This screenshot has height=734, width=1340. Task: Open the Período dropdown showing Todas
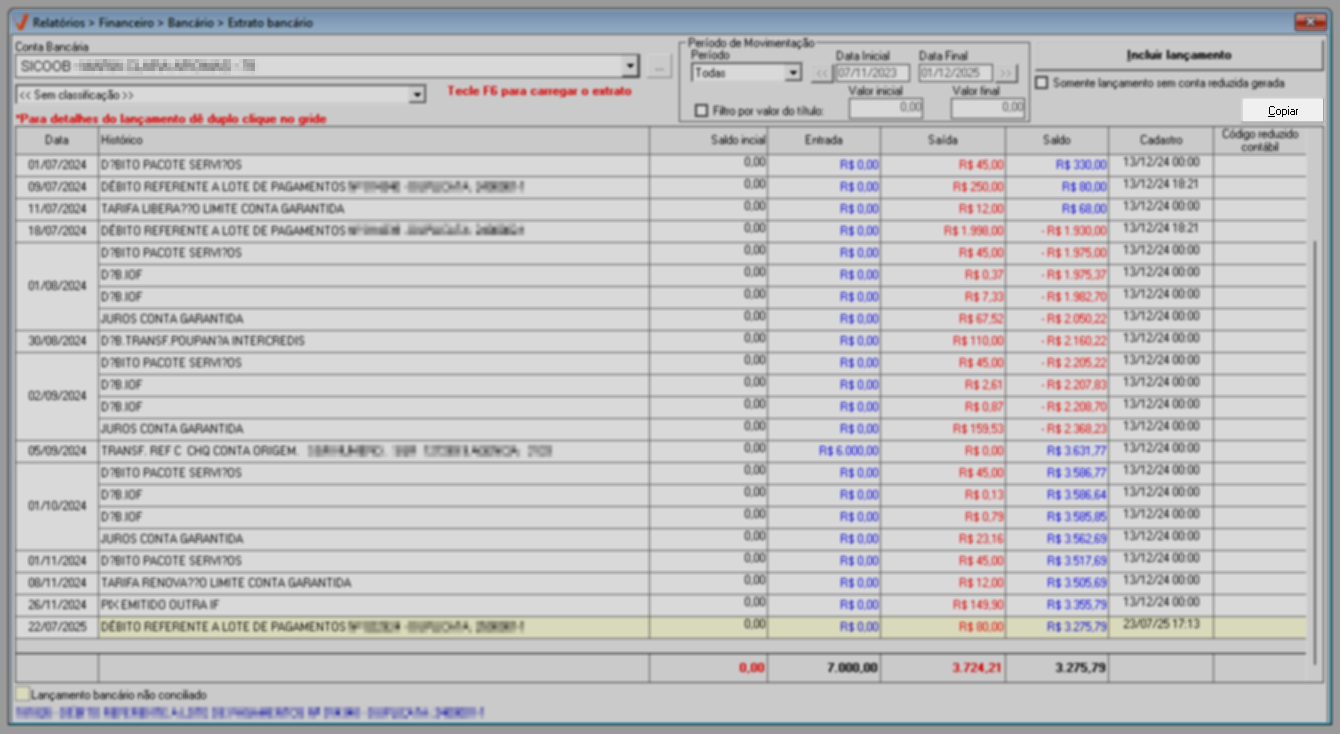coord(793,73)
